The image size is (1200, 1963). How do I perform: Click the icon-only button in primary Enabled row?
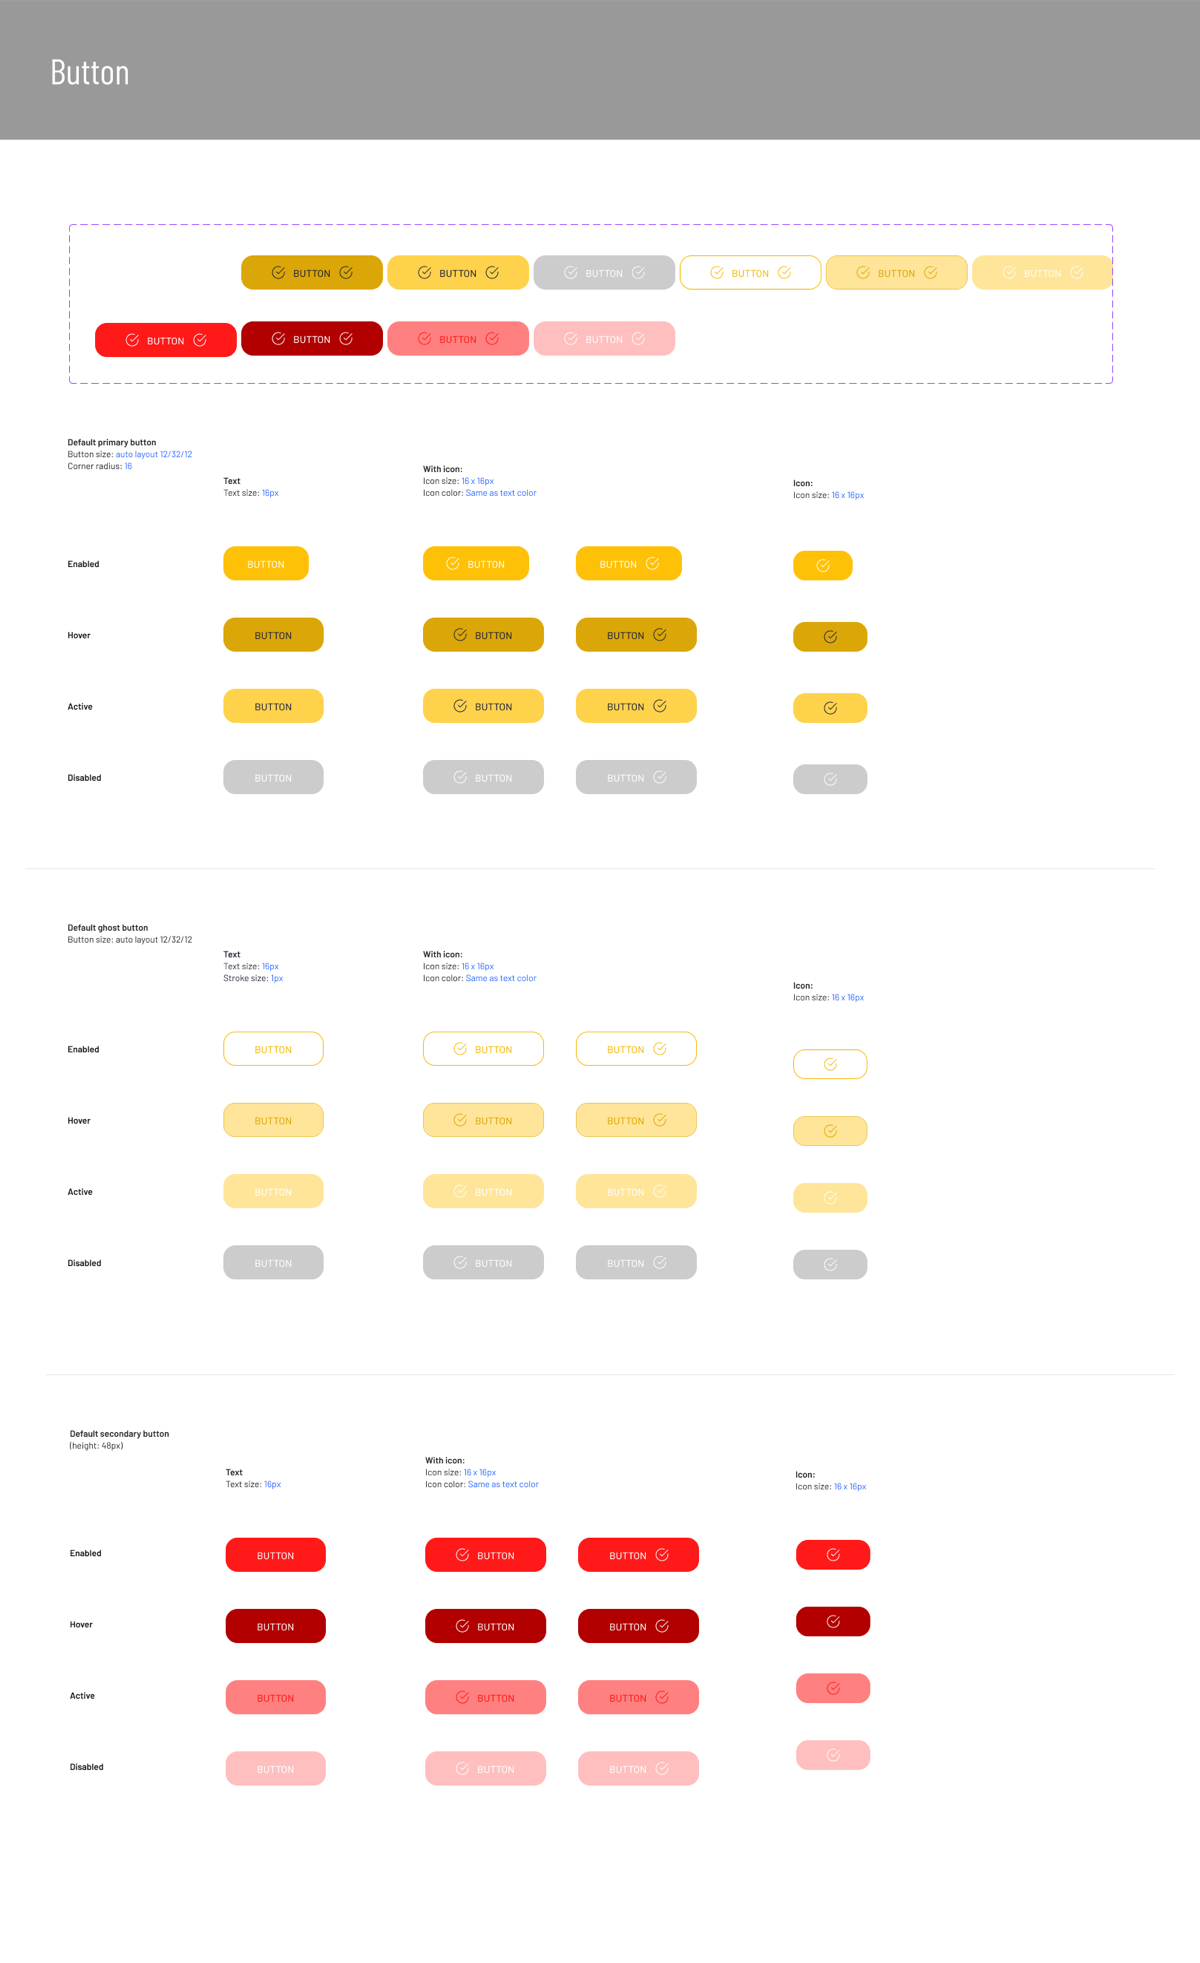click(x=822, y=566)
